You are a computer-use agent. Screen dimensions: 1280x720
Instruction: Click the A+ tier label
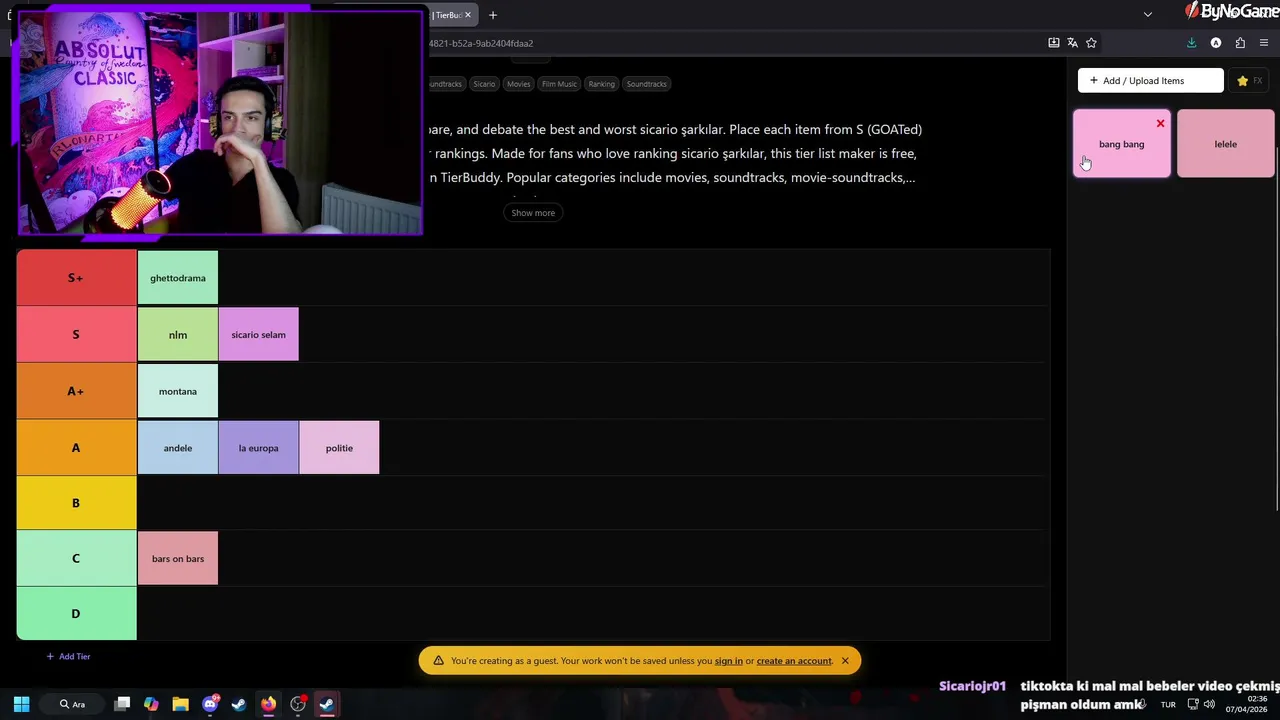76,391
